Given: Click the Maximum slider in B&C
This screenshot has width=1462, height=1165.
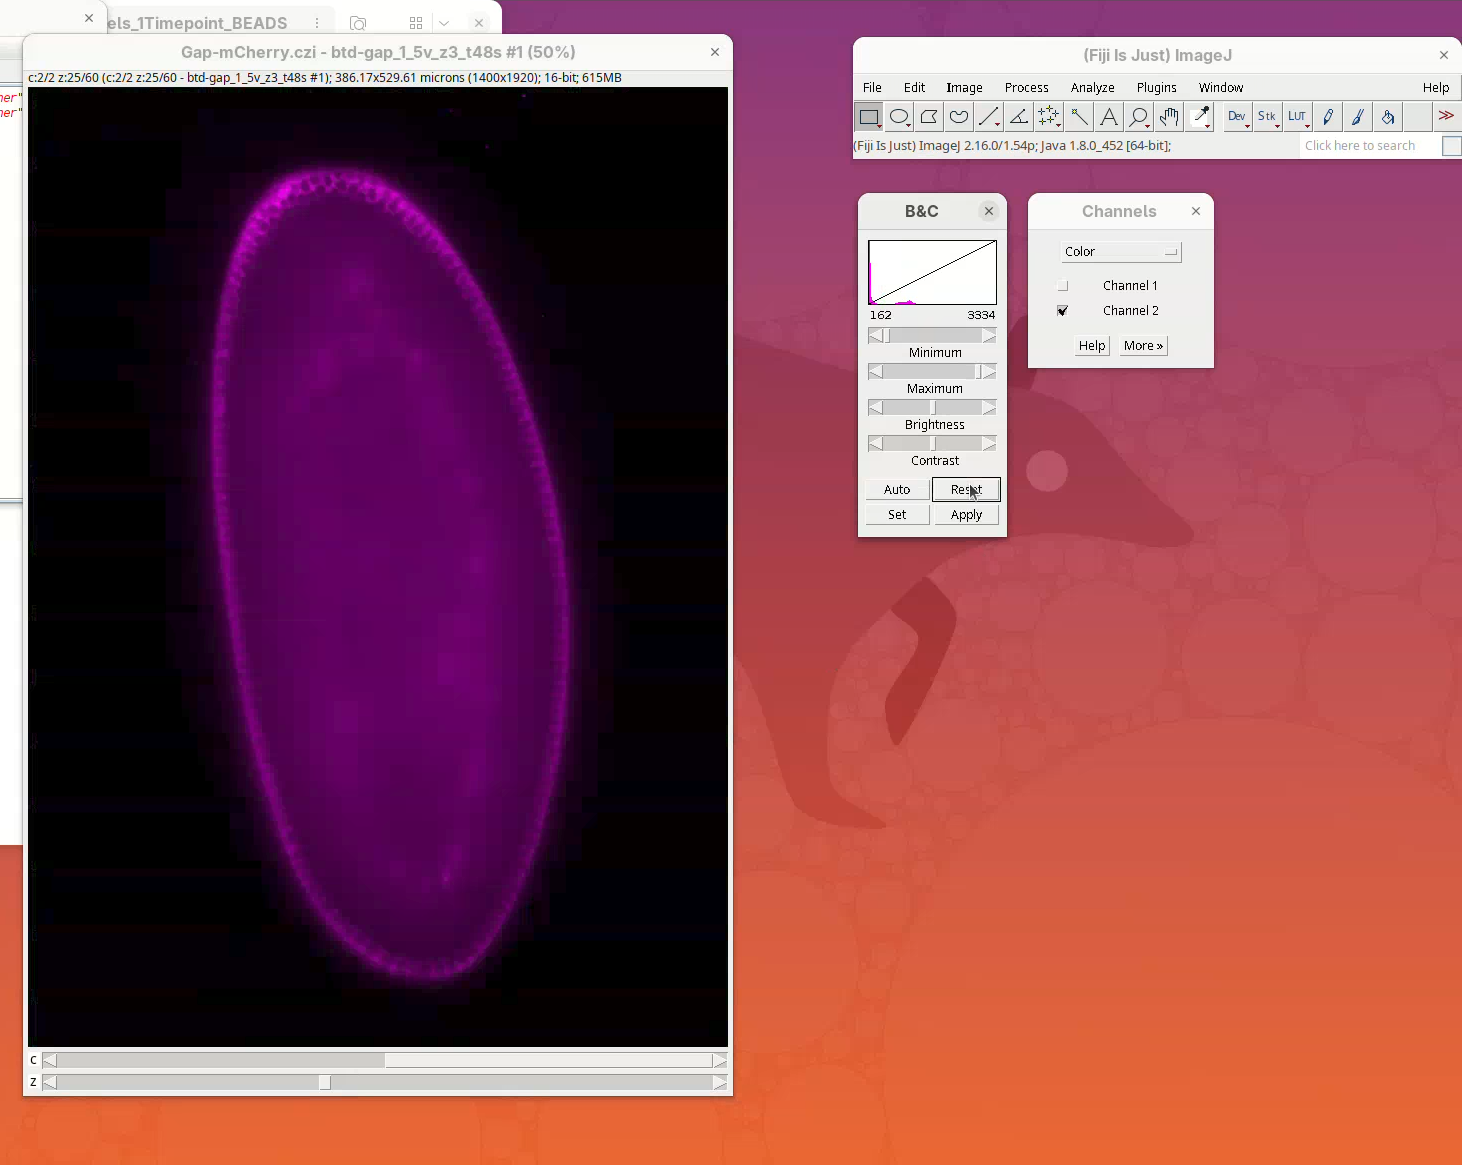Looking at the screenshot, I should tap(932, 372).
